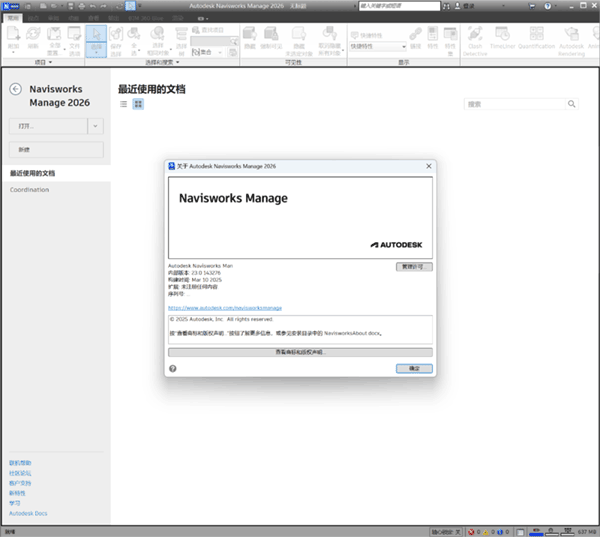Expand the quick access toolbar customize arrow
Viewport: 600px width, 537px height.
click(x=139, y=6)
